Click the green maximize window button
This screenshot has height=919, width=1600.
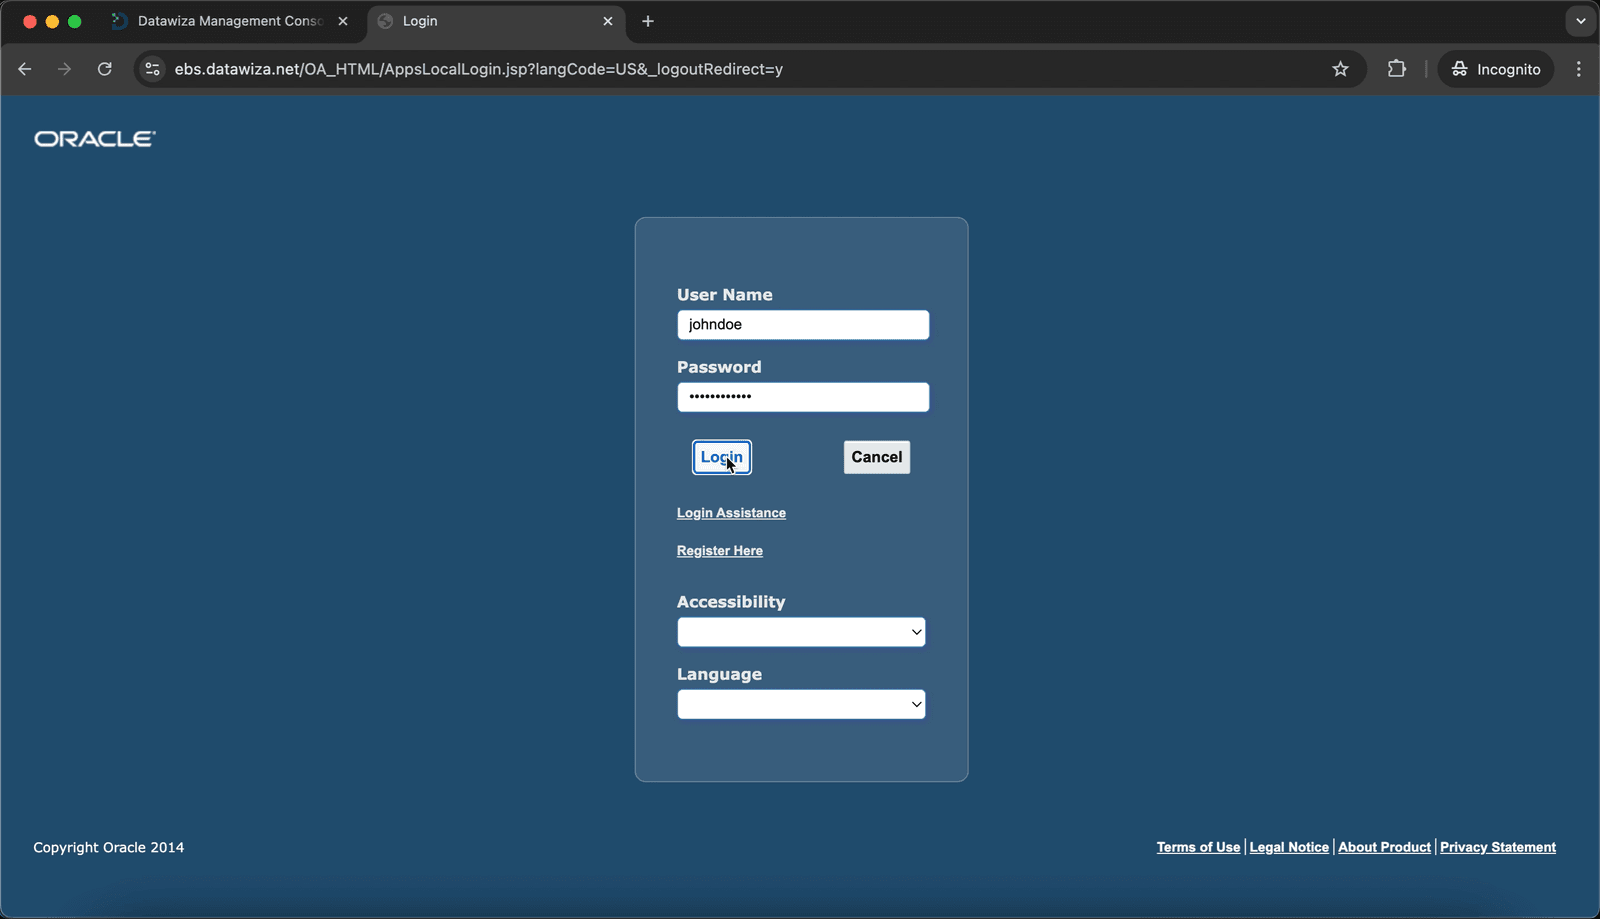74,21
